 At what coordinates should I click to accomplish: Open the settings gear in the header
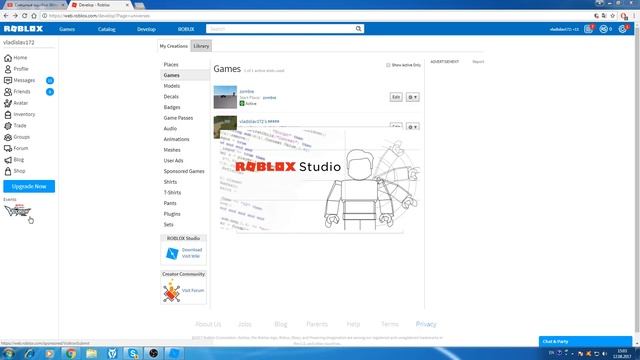click(x=622, y=29)
